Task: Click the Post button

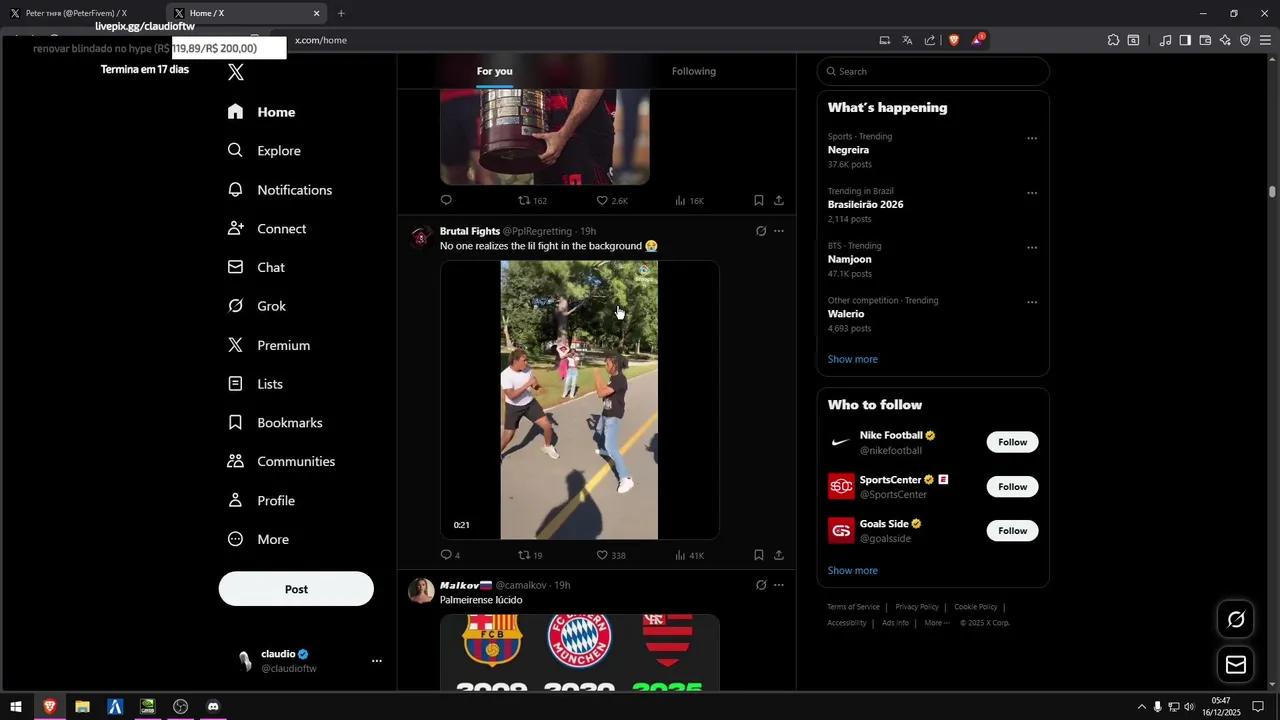Action: (296, 589)
